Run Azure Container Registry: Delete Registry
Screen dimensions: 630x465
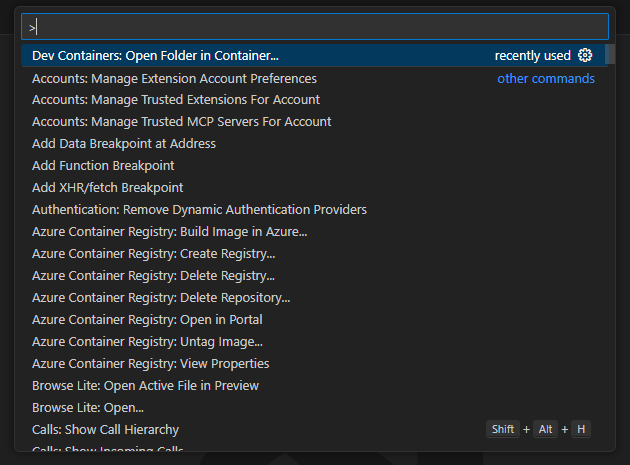pyautogui.click(x=313, y=276)
